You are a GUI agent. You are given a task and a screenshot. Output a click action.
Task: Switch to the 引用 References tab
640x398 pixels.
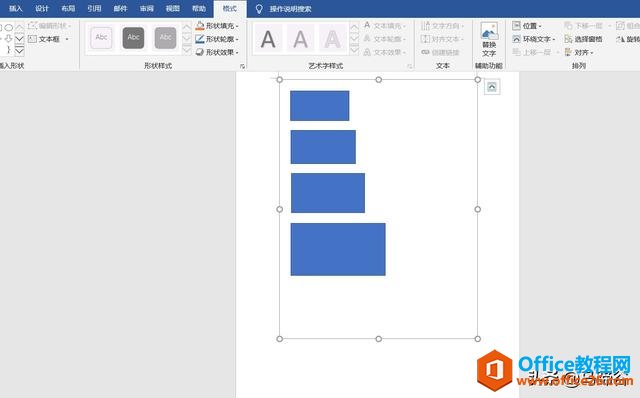pos(94,9)
